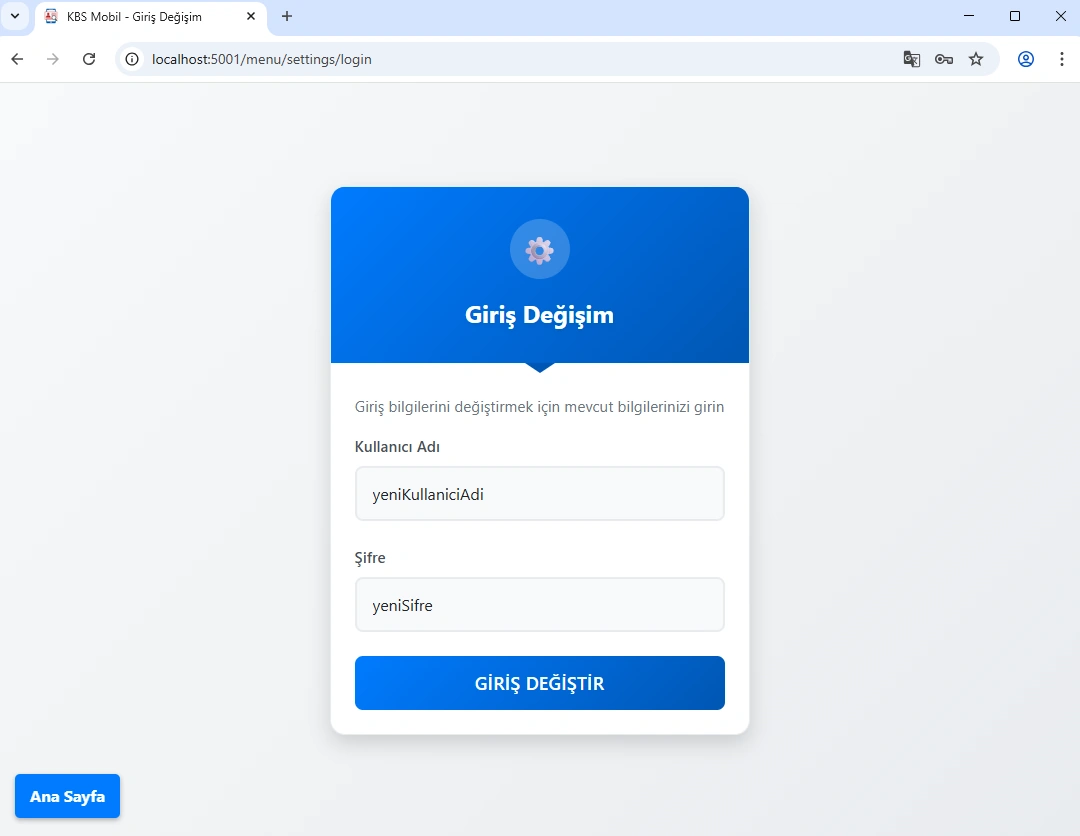Click the gear icon above Giriş Değişim

pyautogui.click(x=539, y=250)
